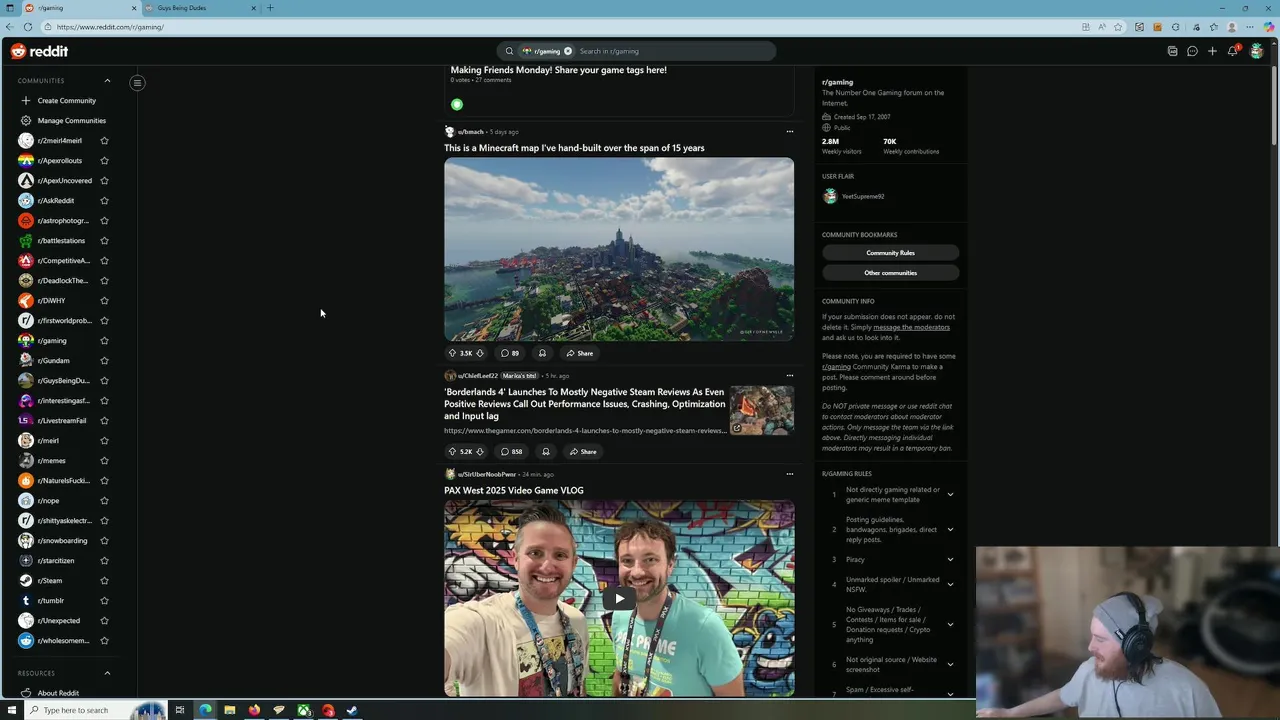Expand rule 2 Posting guidelines

tap(950, 529)
